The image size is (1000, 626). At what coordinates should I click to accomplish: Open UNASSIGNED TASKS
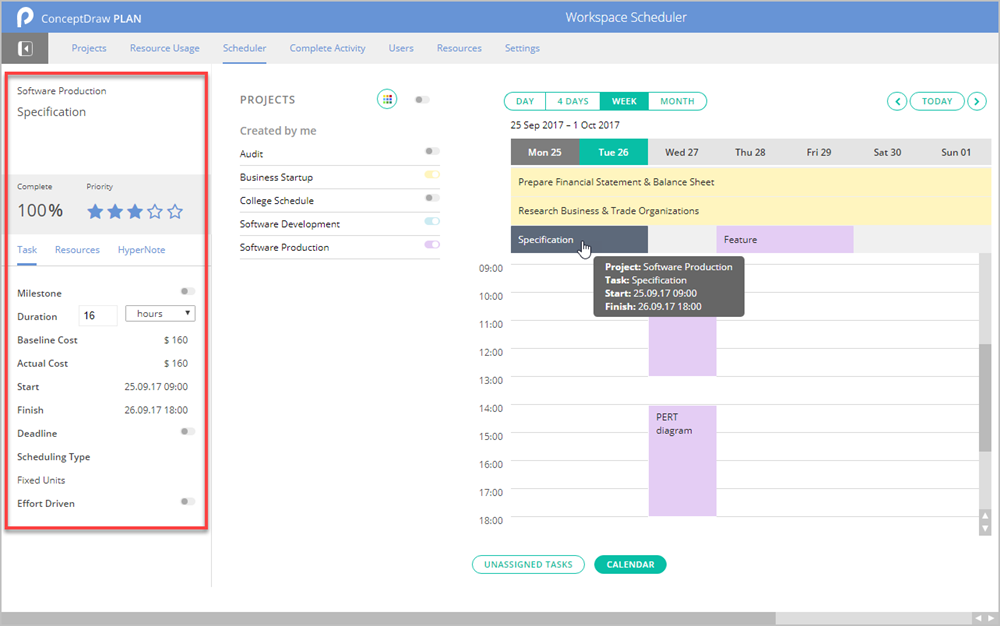(x=528, y=564)
